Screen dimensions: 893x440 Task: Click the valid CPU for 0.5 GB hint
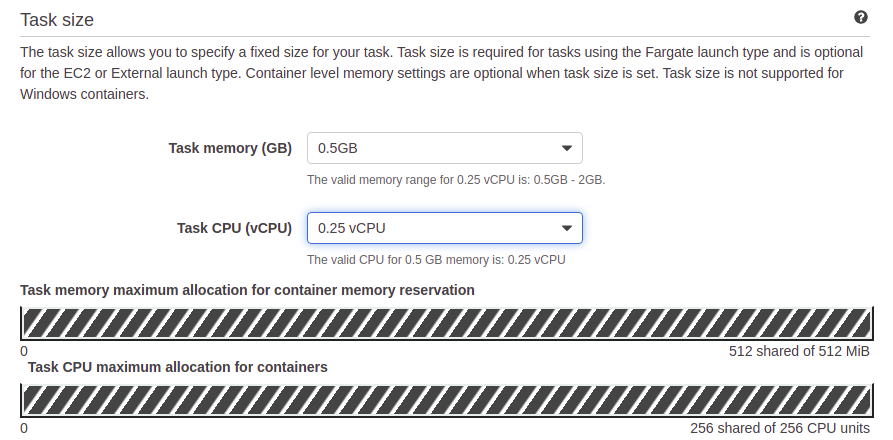(436, 260)
